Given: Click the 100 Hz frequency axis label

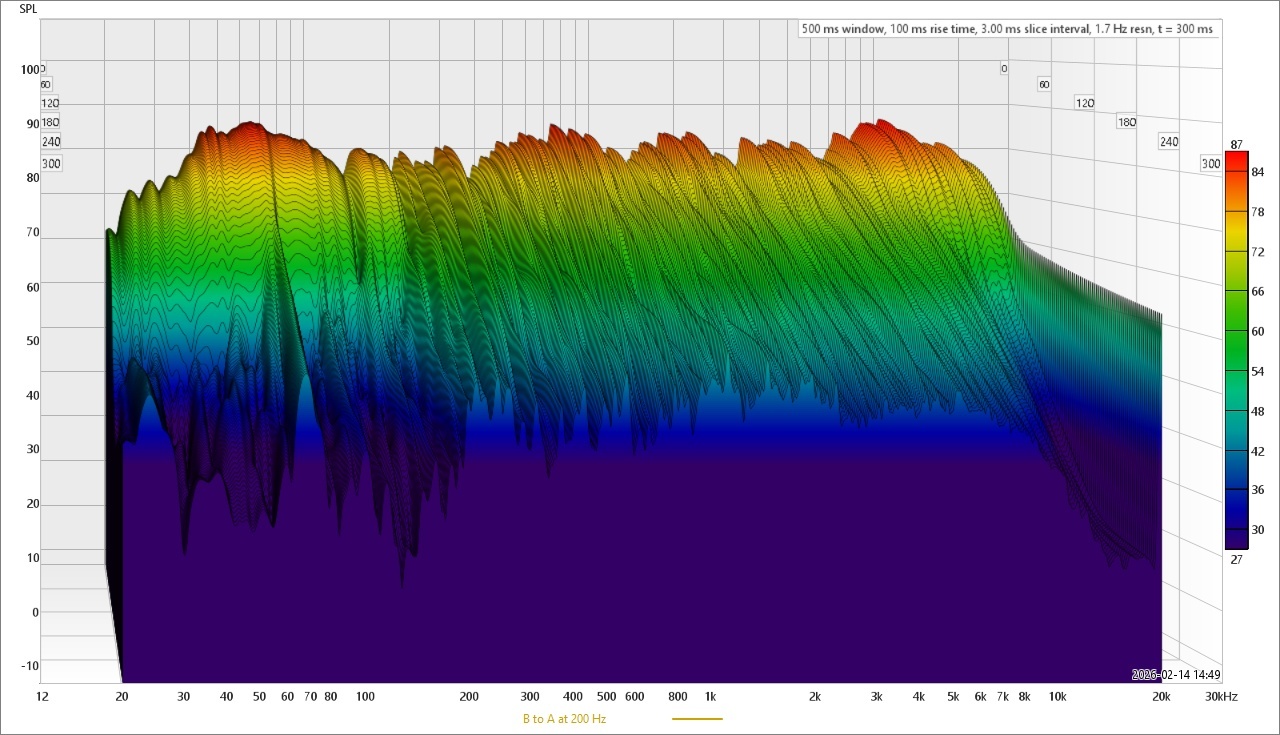Looking at the screenshot, I should [x=365, y=696].
